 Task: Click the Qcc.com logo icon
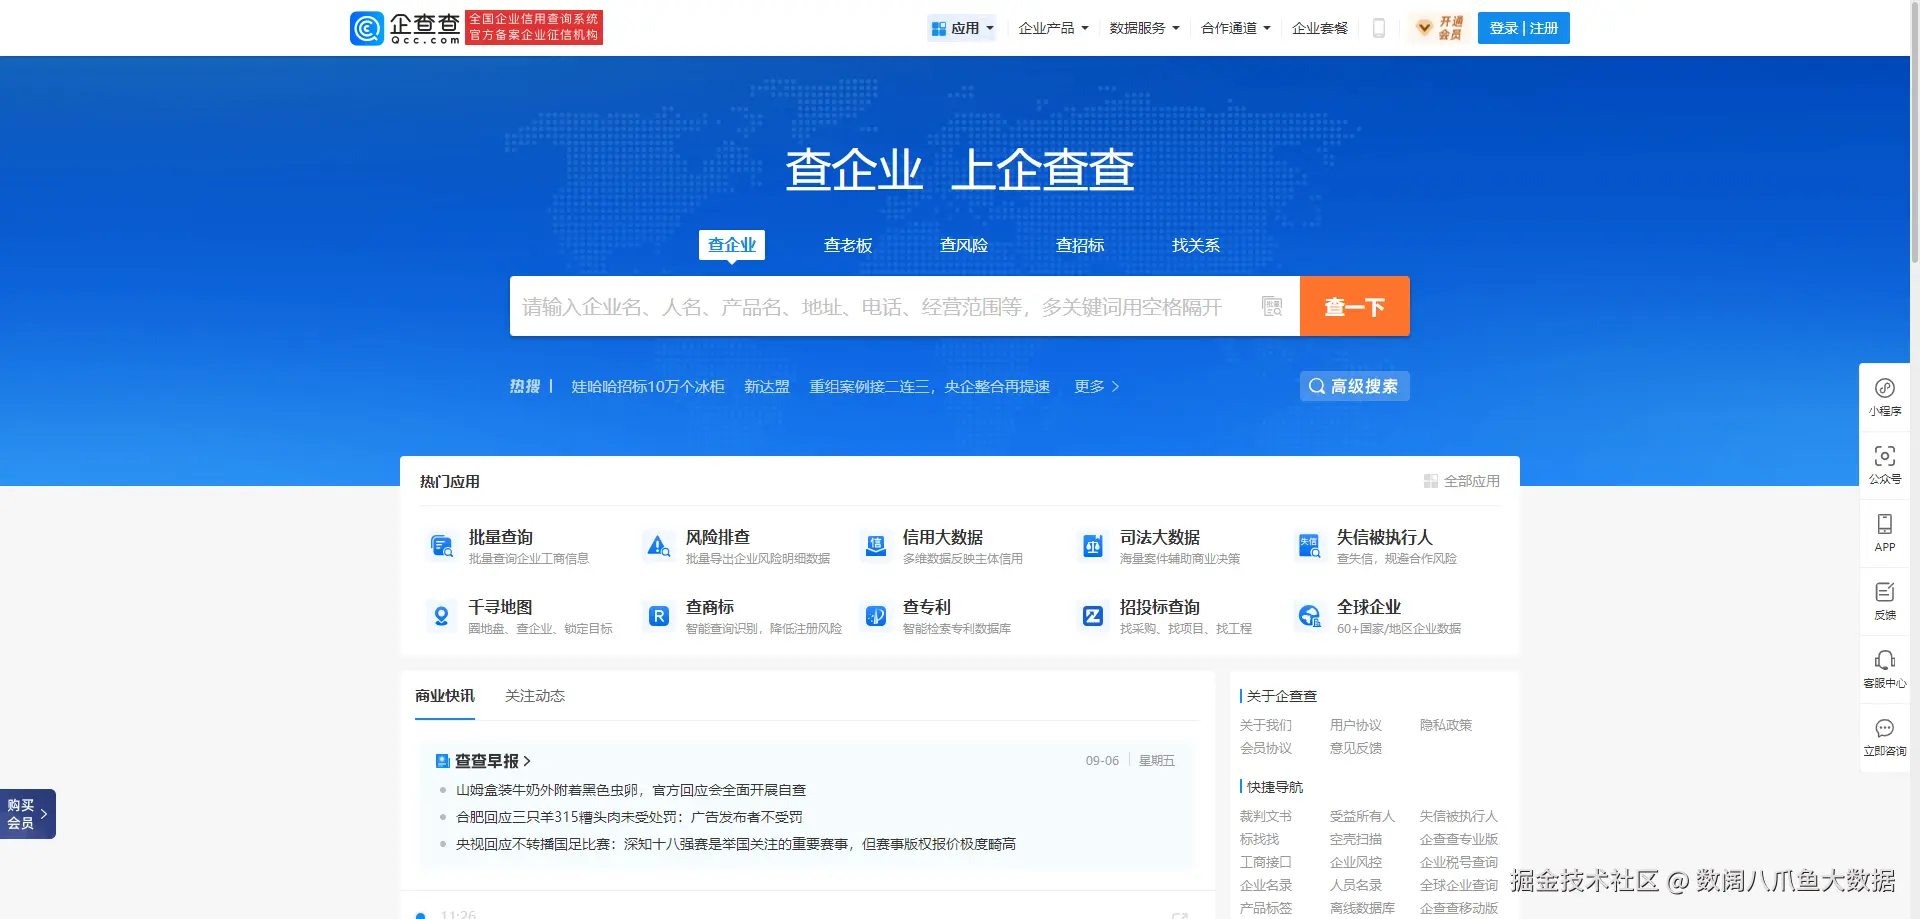pos(367,28)
